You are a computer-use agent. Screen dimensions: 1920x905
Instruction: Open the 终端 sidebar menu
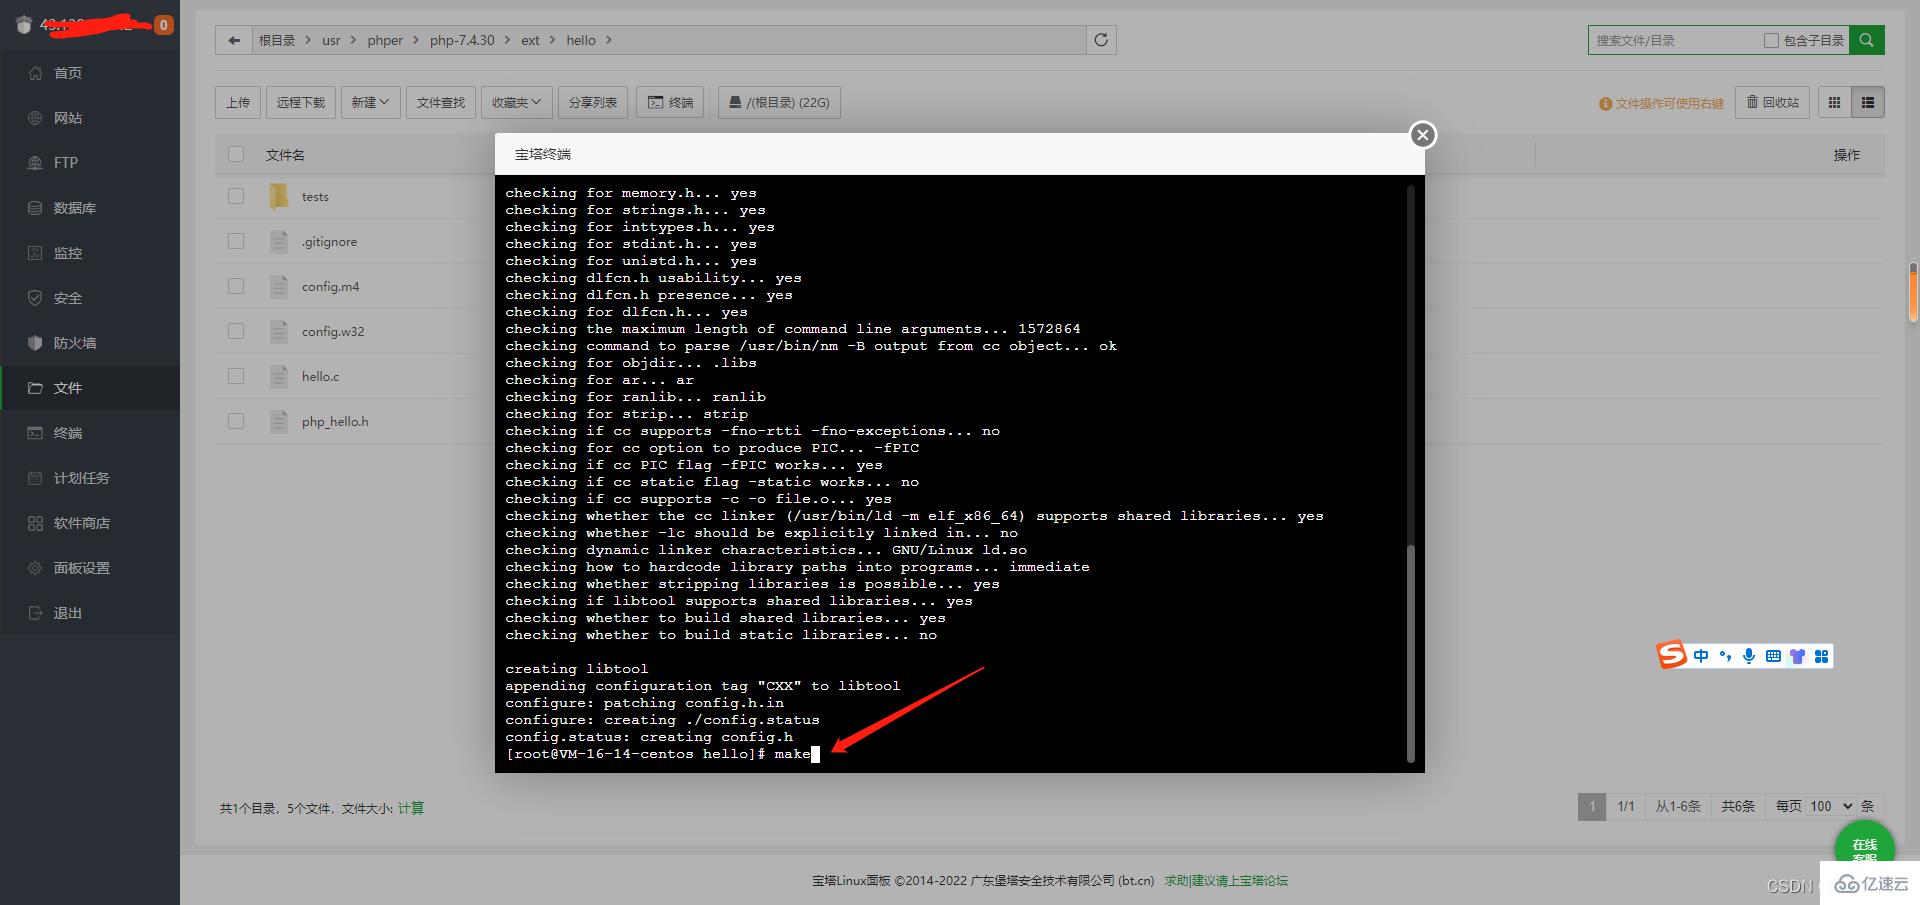pyautogui.click(x=90, y=433)
